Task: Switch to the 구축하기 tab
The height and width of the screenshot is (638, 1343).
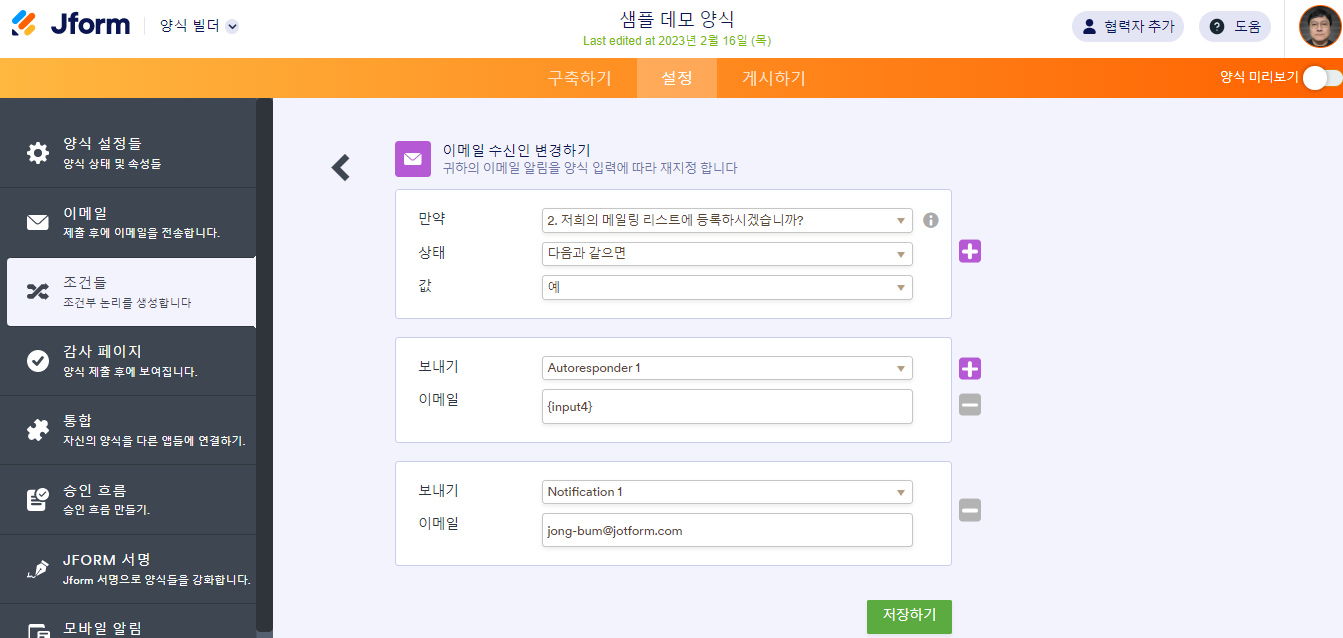Action: click(579, 78)
